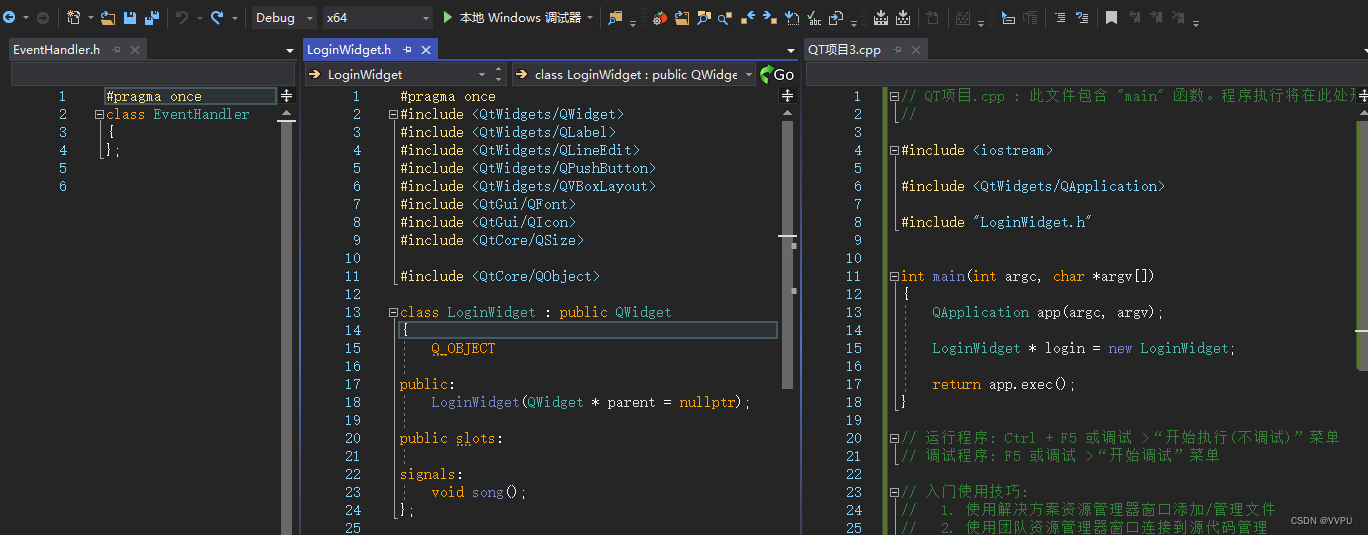Open the x64 platform dropdown
This screenshot has width=1368, height=535.
(x=378, y=18)
